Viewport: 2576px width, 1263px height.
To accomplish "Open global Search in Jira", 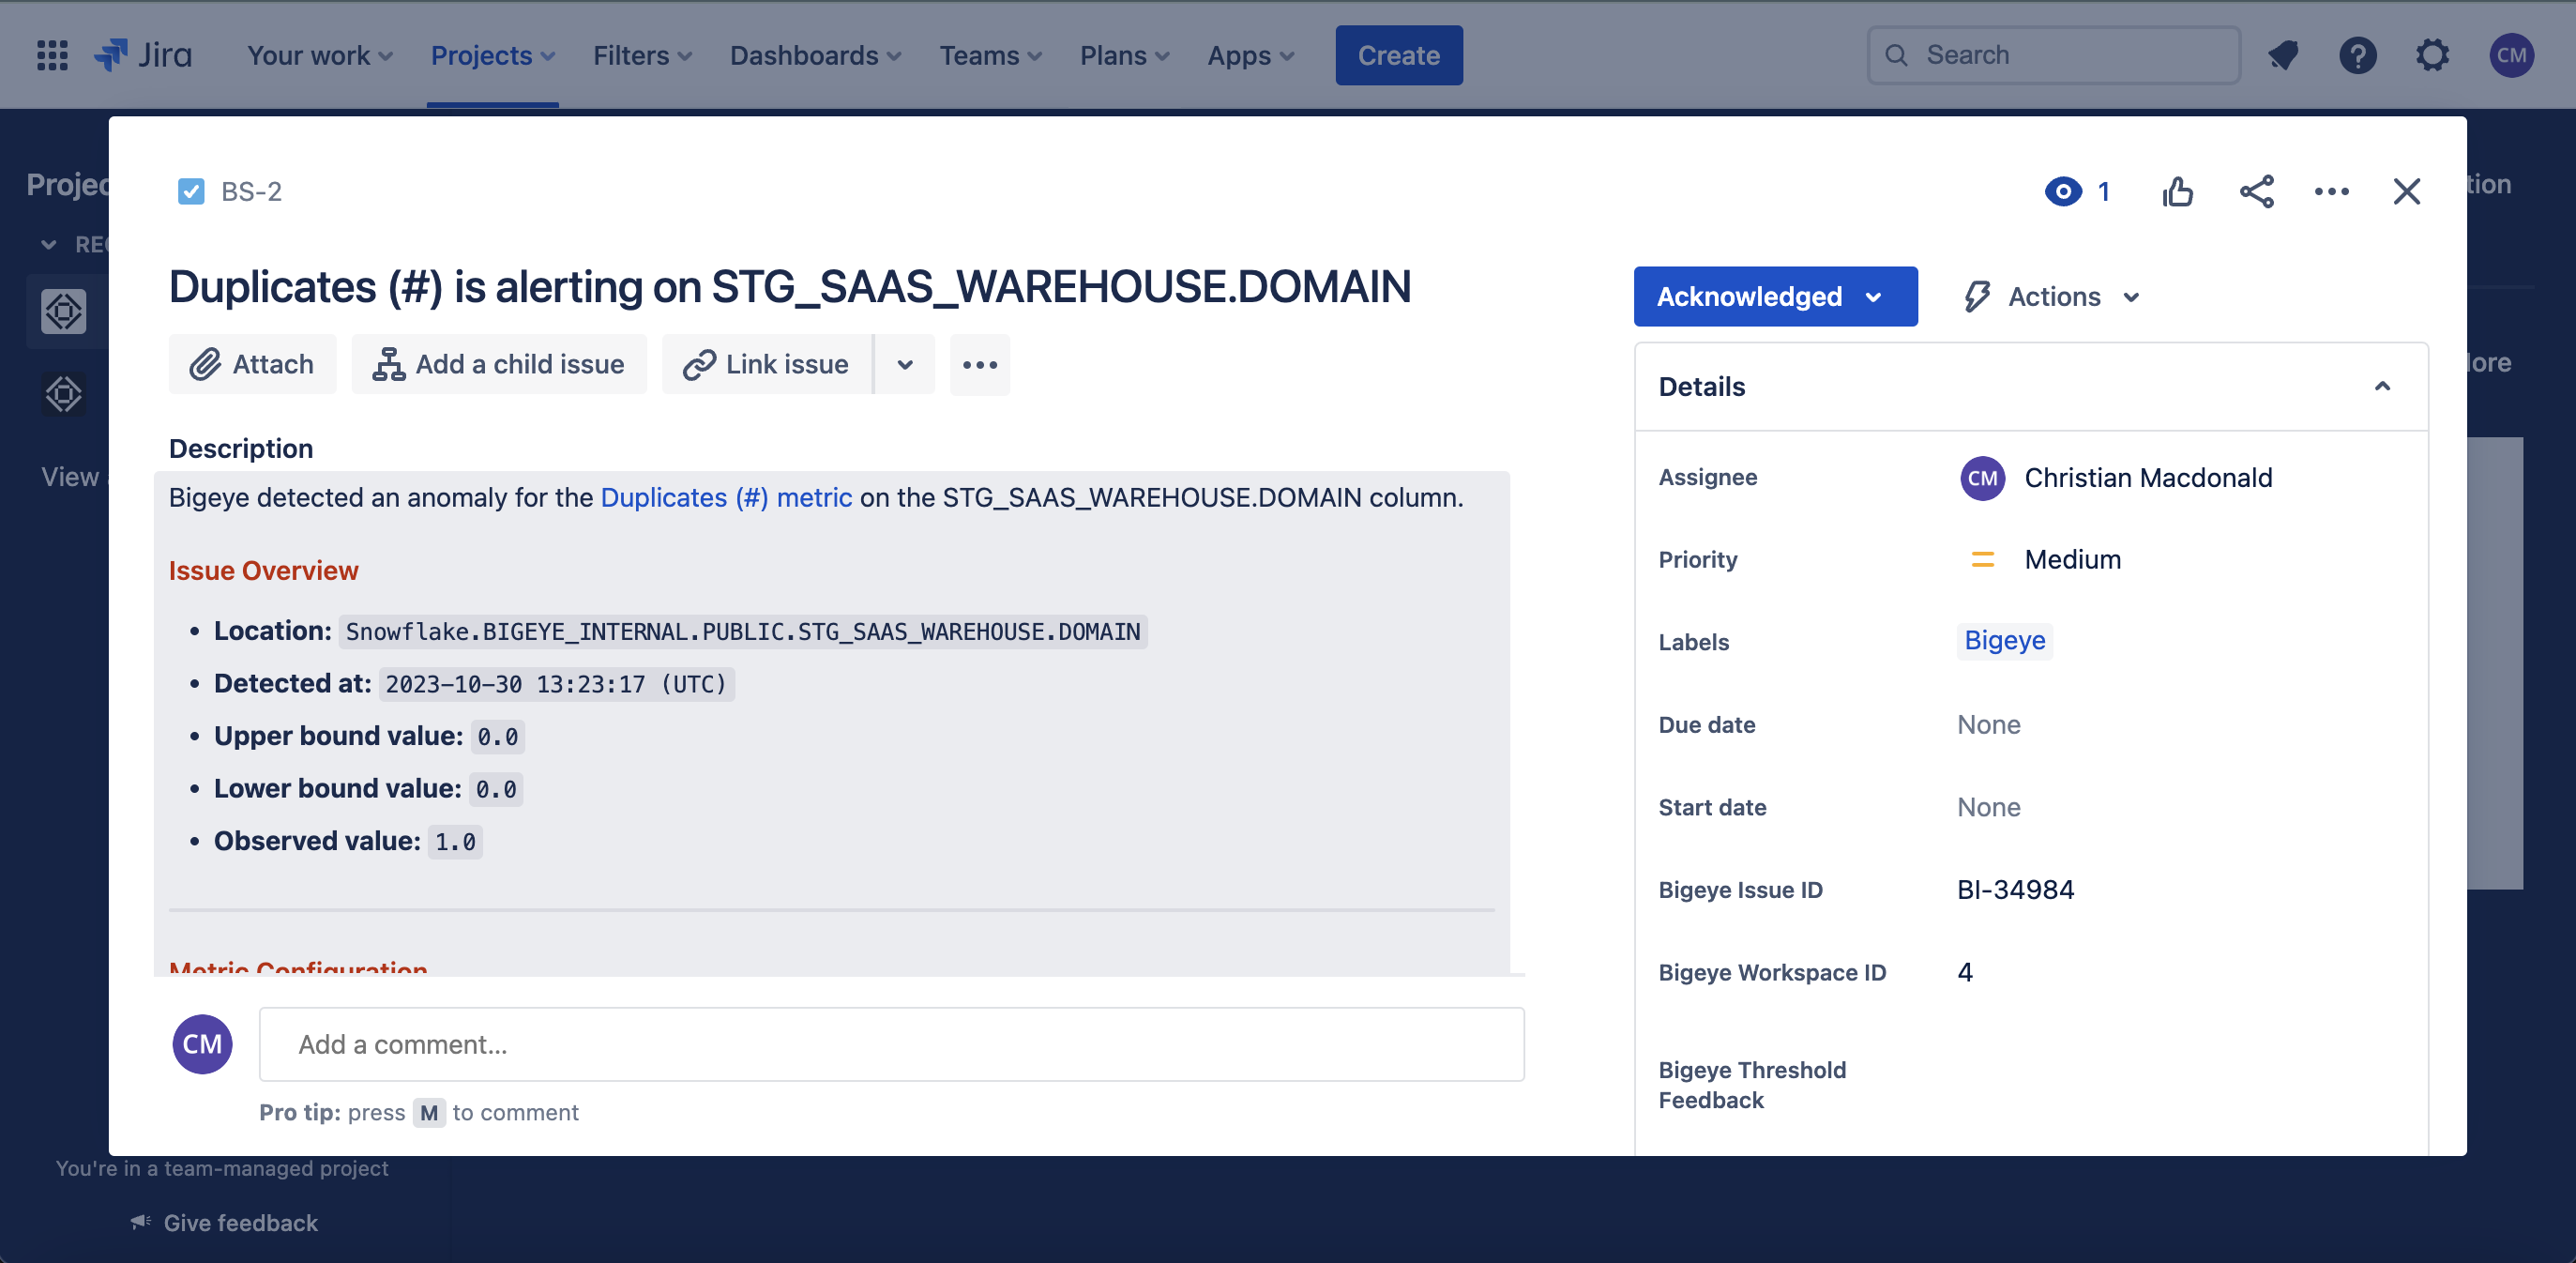I will point(2052,55).
